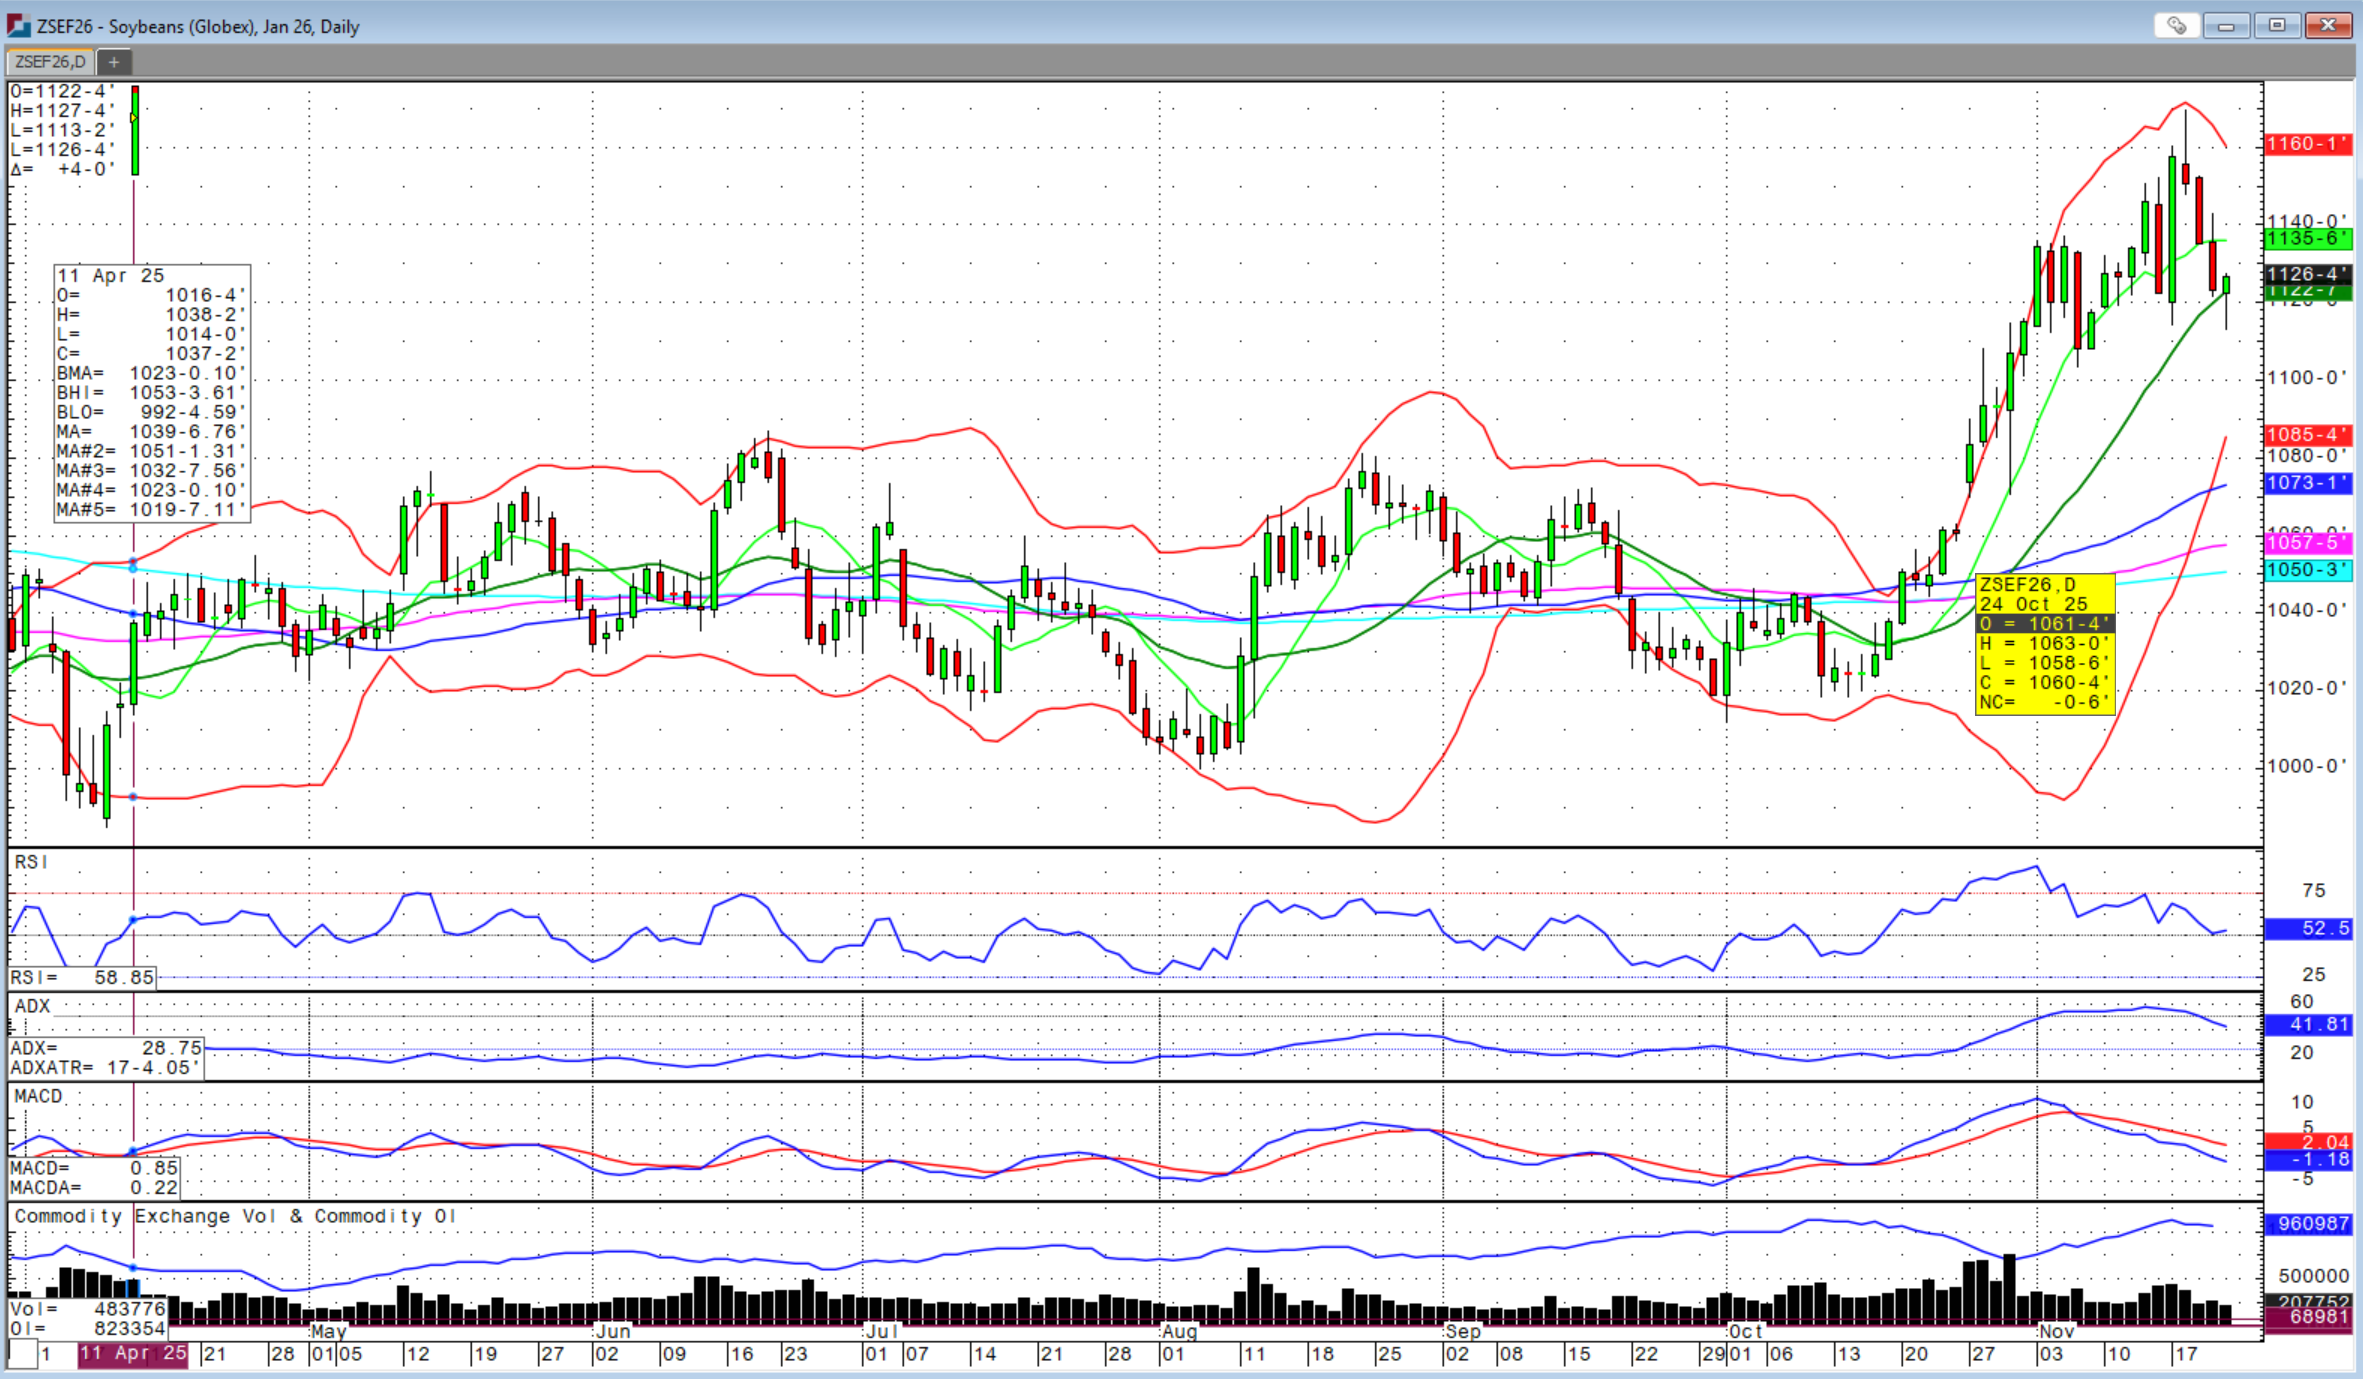Click the blue 52.5 RSI value label
The image size is (2363, 1379).
2307,928
